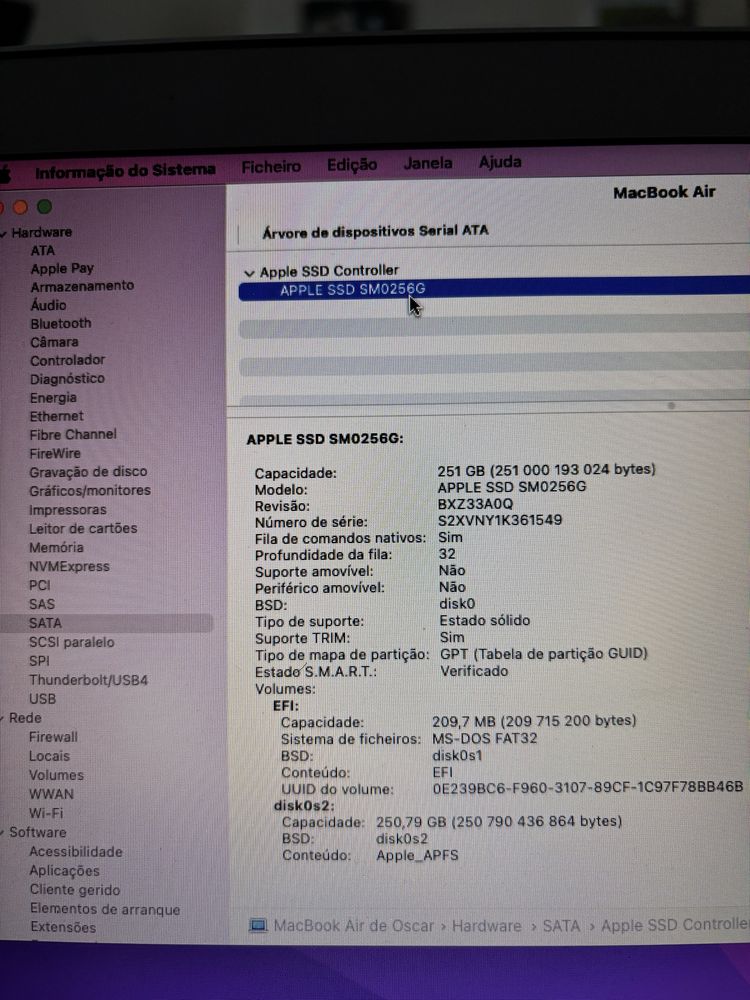The width and height of the screenshot is (750, 1000).
Task: Select Cliente gerido in the sidebar
Action: pyautogui.click(x=75, y=890)
